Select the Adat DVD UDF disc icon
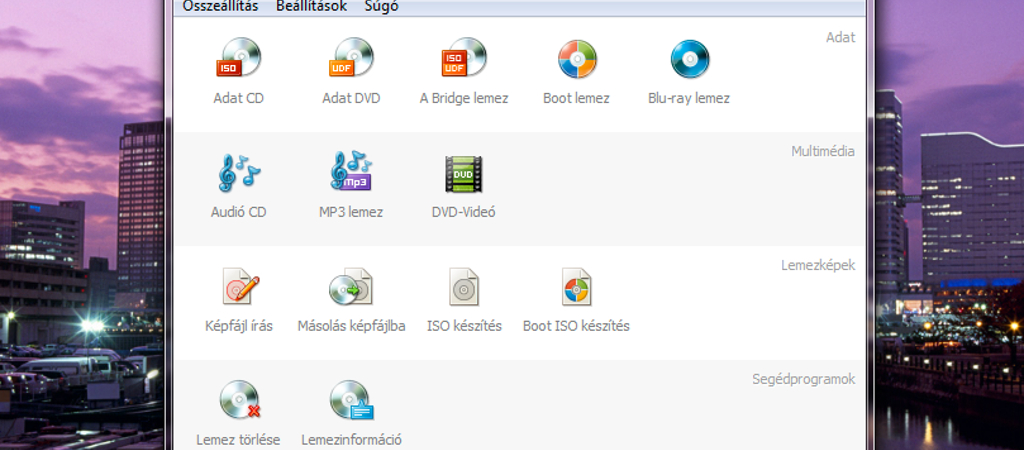The width and height of the screenshot is (1024, 450). point(351,58)
